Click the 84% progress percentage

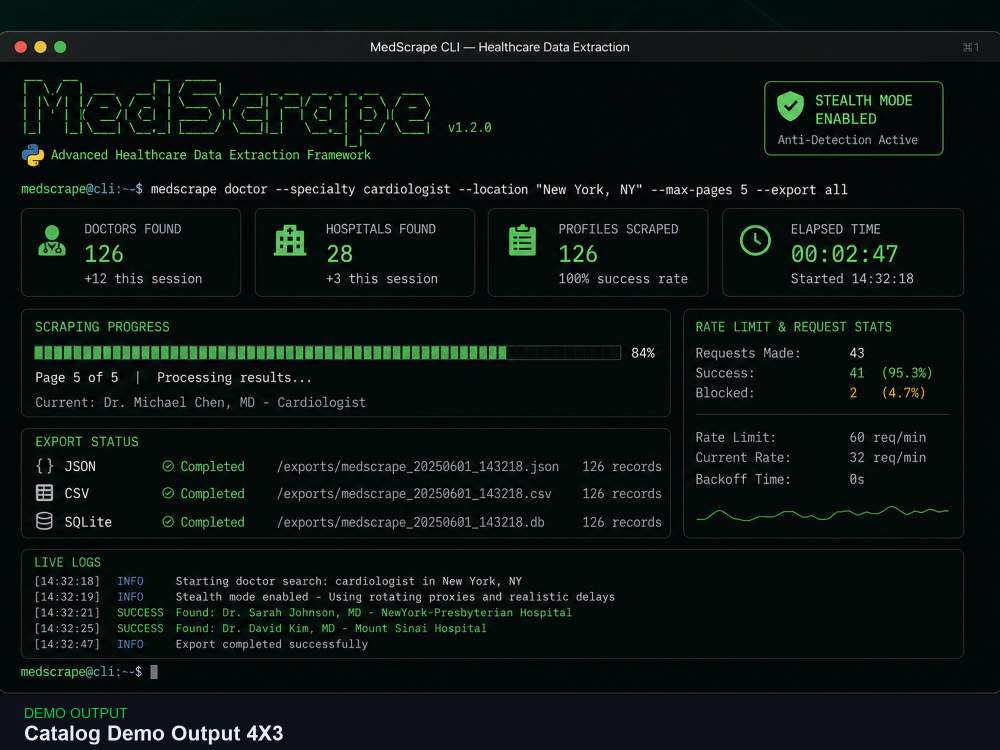pos(643,353)
